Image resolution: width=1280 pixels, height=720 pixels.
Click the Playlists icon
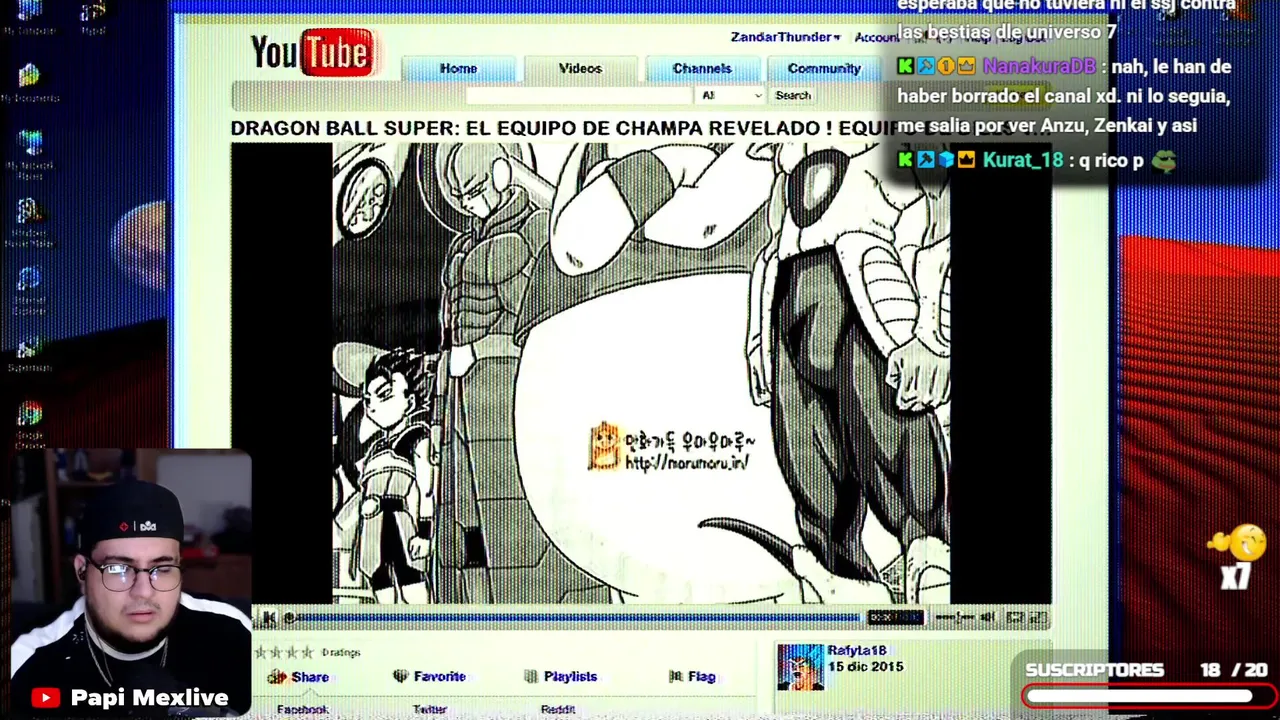click(531, 677)
